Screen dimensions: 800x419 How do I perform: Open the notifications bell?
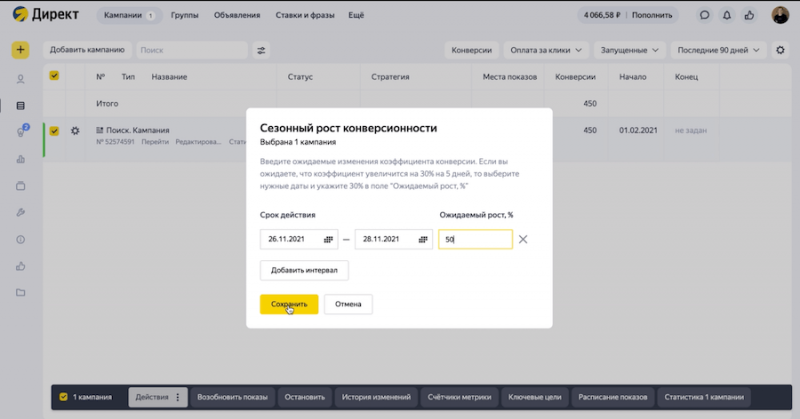click(727, 16)
